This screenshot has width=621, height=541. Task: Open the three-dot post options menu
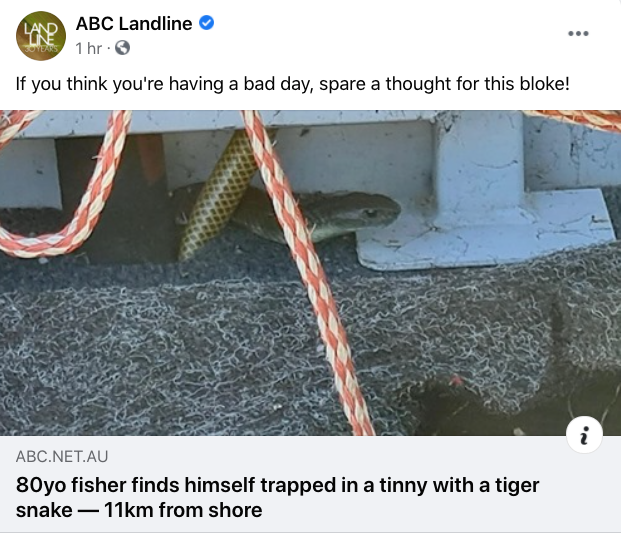[578, 34]
